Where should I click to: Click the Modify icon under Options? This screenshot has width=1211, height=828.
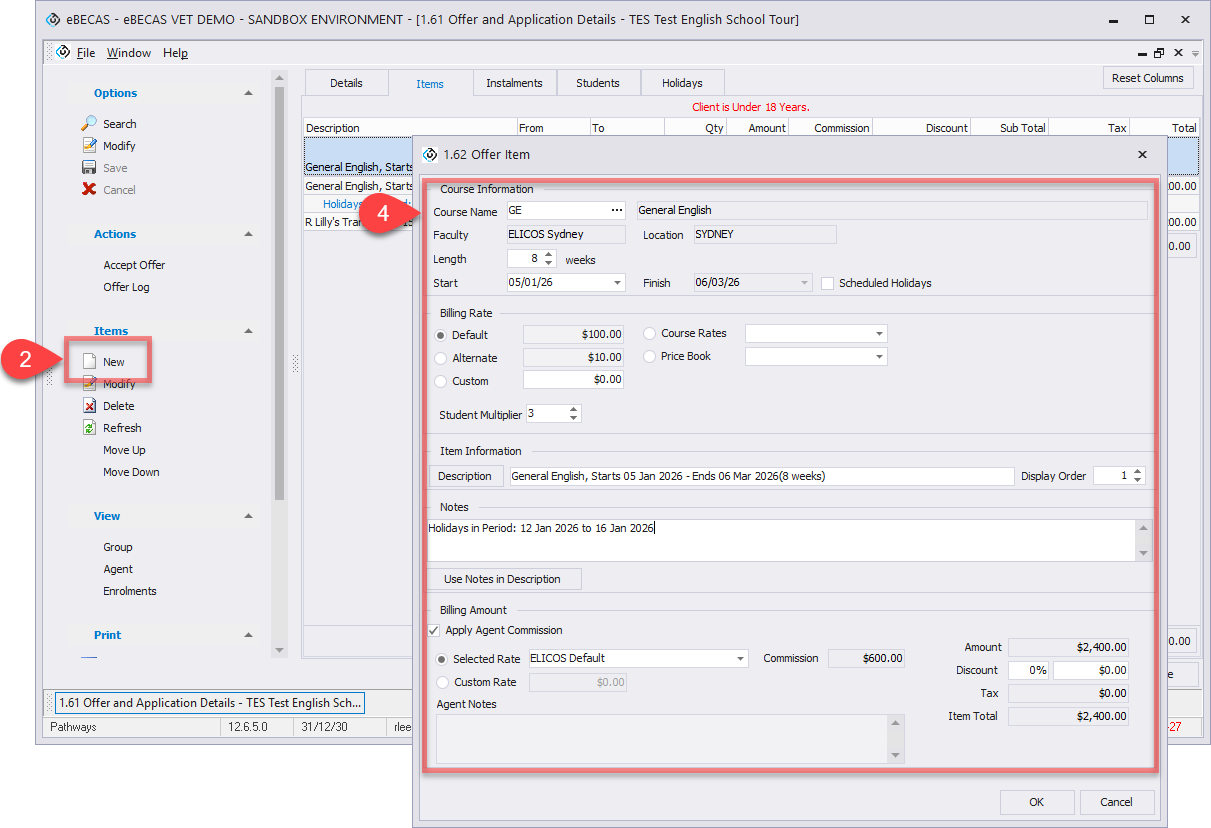(x=89, y=146)
